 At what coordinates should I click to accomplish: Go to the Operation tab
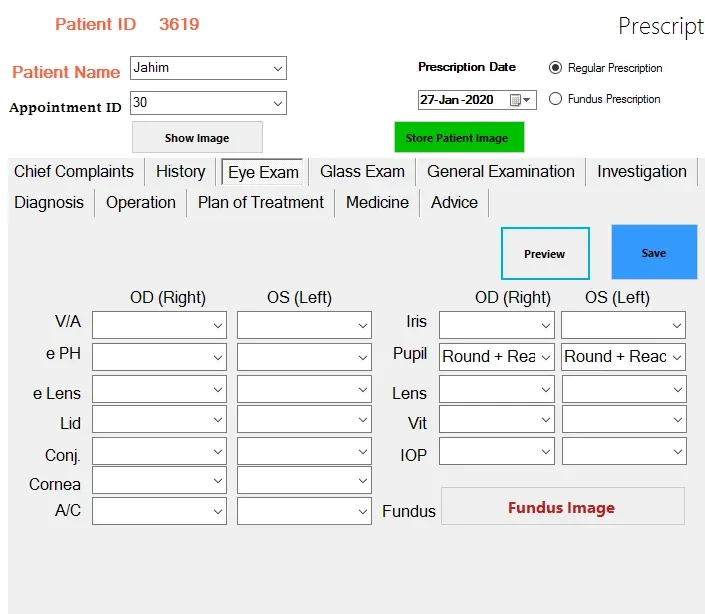pyautogui.click(x=141, y=202)
